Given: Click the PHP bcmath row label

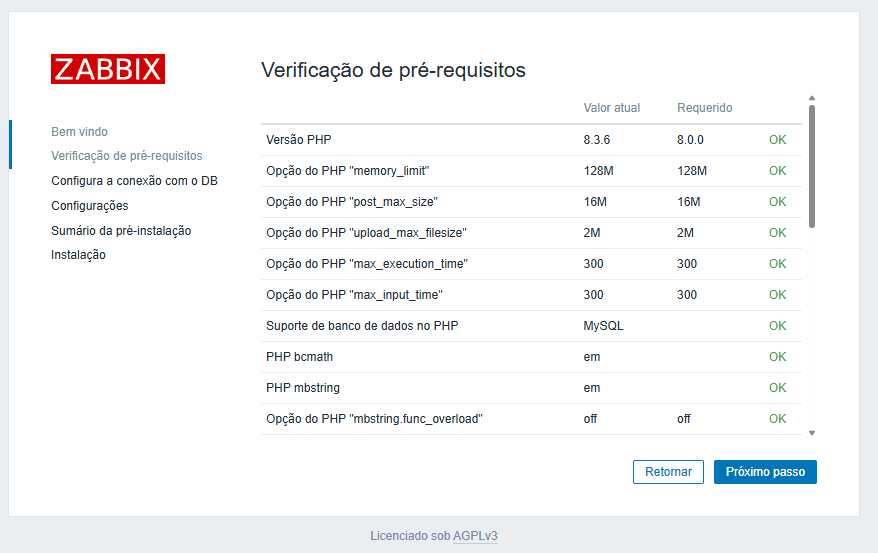Looking at the screenshot, I should point(300,357).
